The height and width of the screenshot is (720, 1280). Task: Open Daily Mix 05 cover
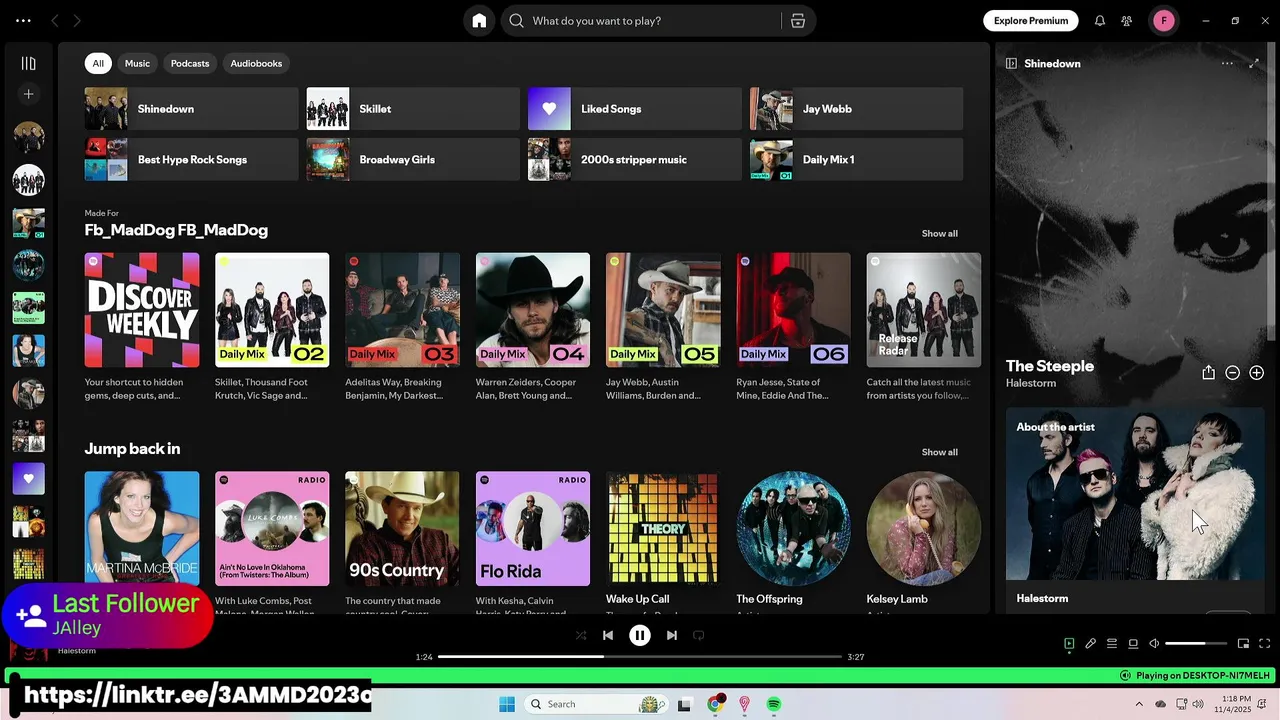coord(663,310)
